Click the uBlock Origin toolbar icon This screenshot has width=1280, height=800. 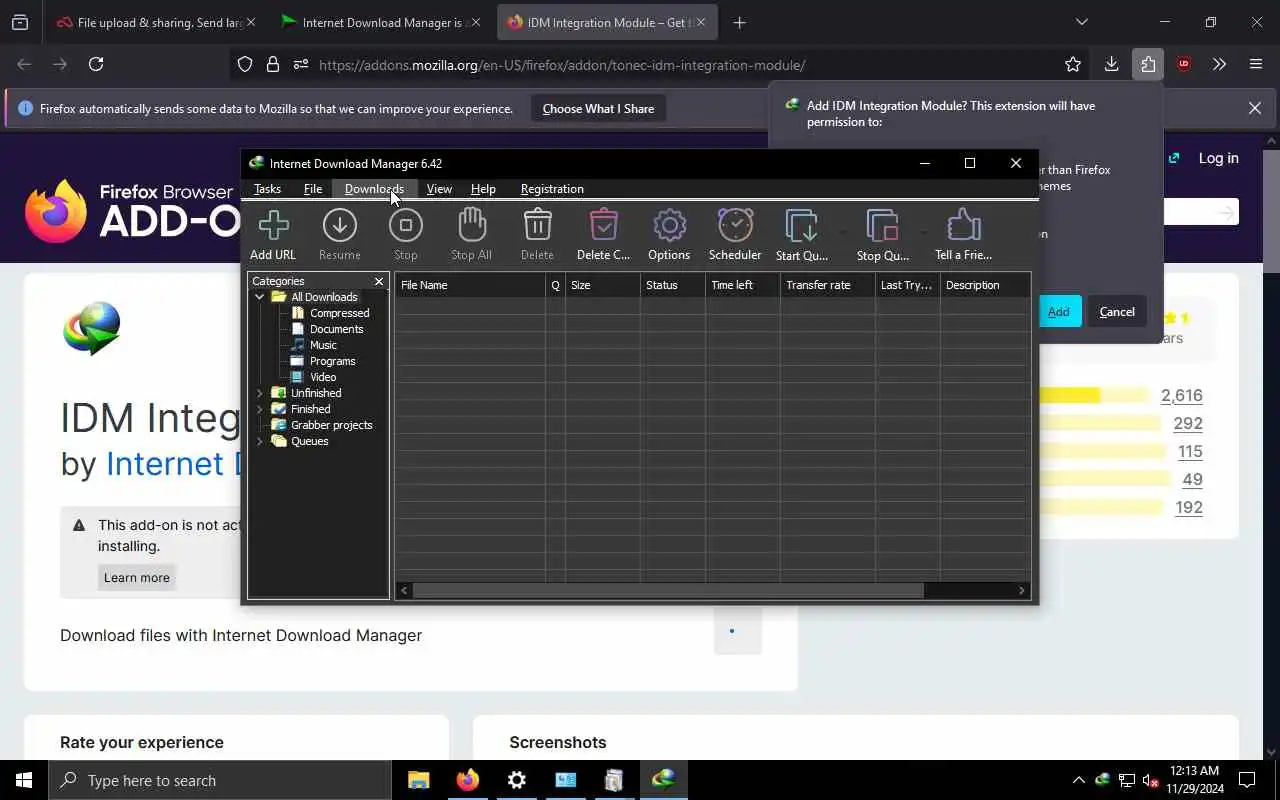[1184, 64]
